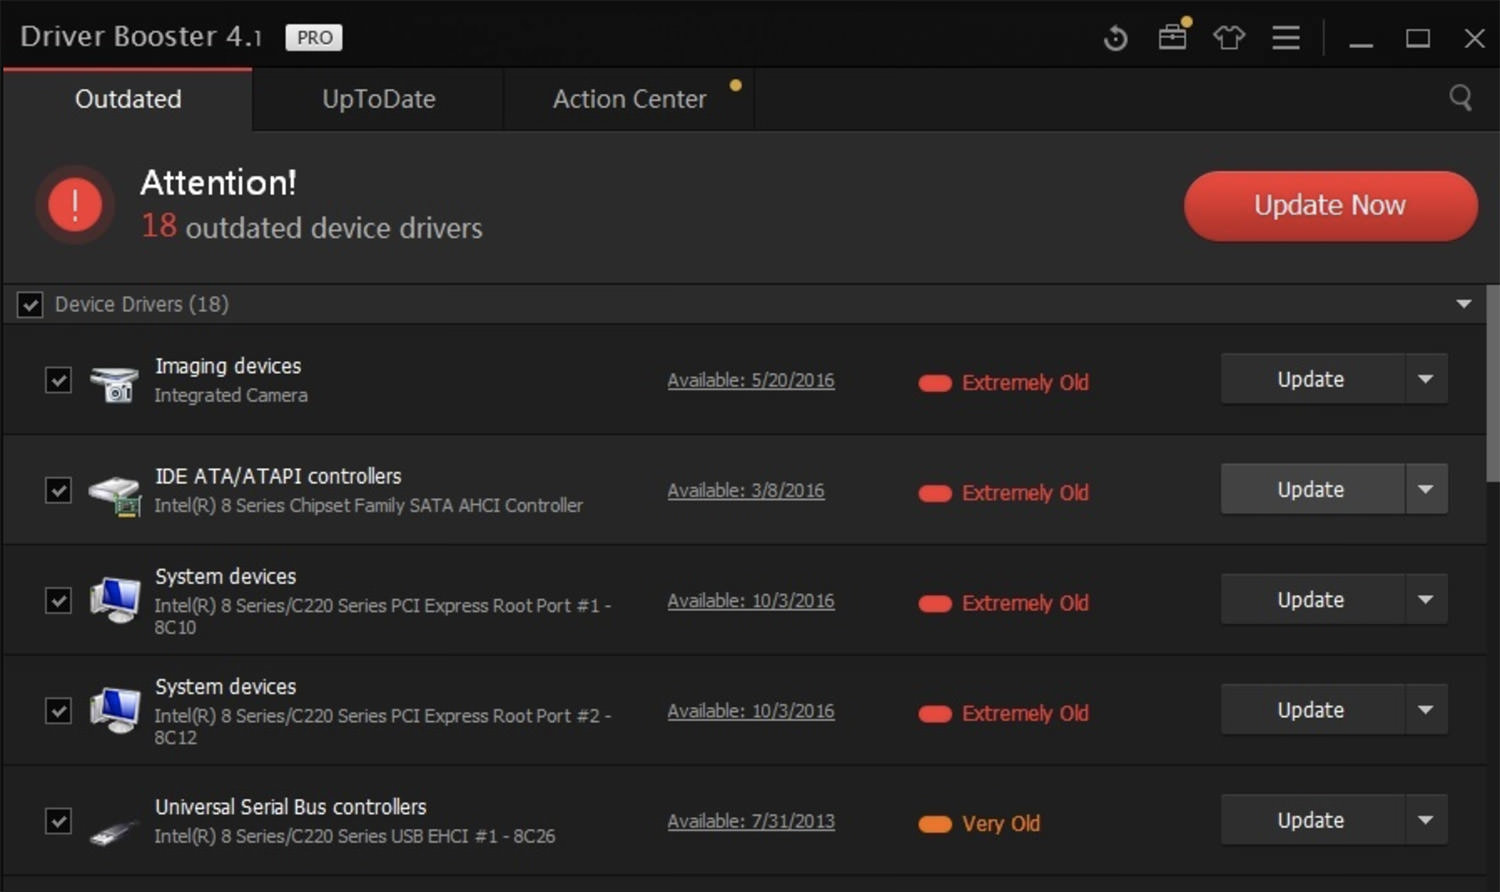The width and height of the screenshot is (1500, 892).
Task: Click 'Extremely Old' text for Integrated Camera
Action: (x=1025, y=382)
